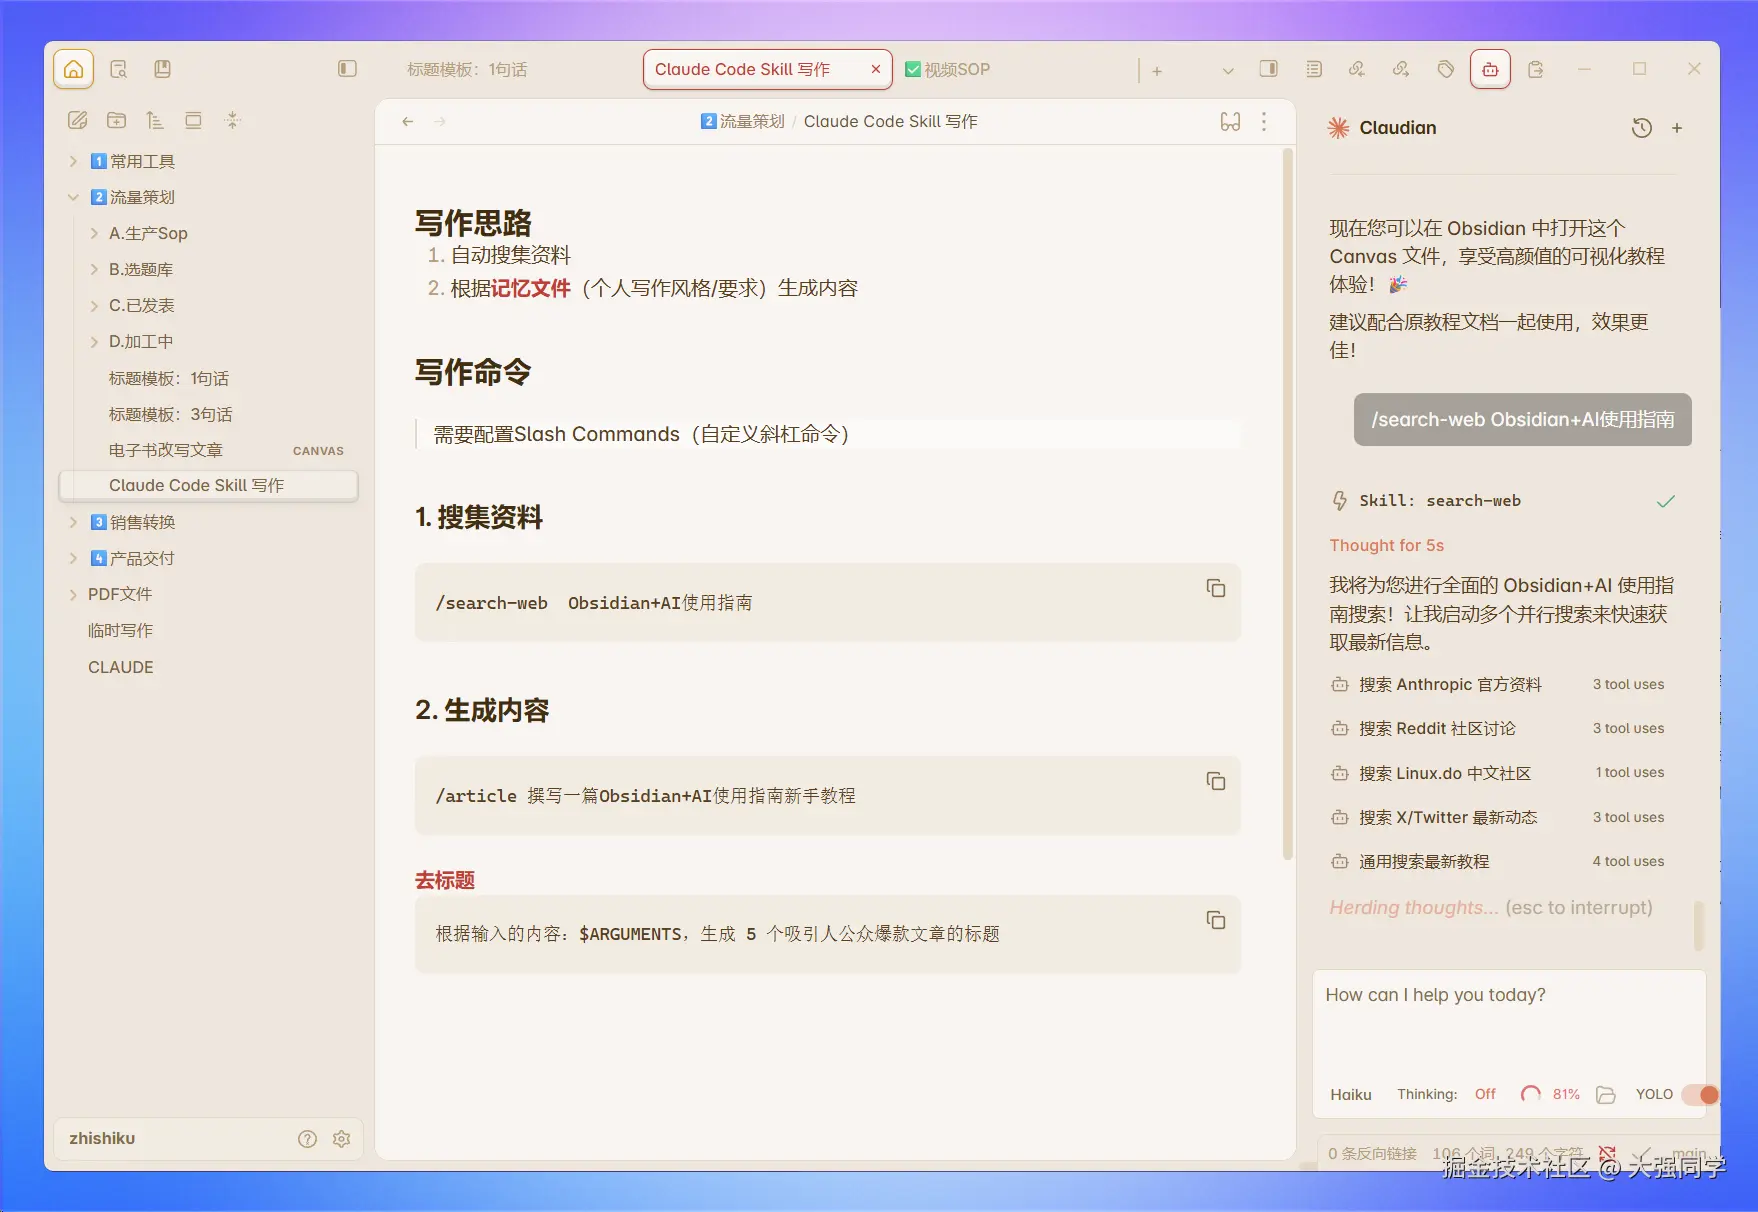Expand the 销售转换 folder

pyautogui.click(x=73, y=521)
